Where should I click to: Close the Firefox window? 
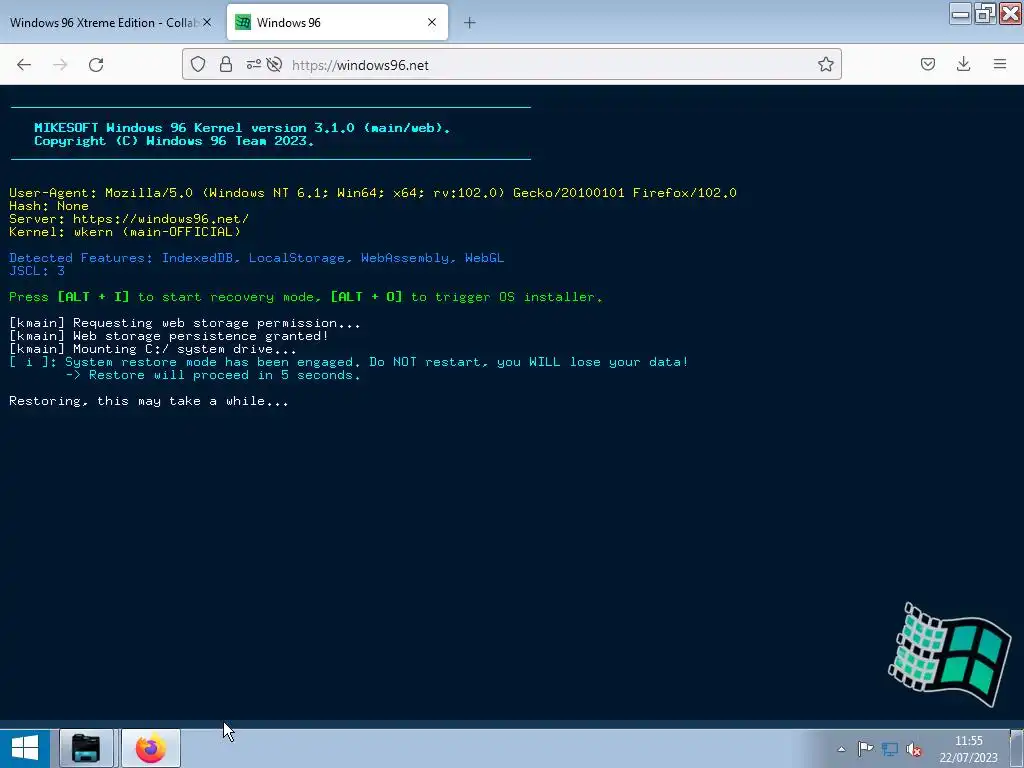pos(1010,13)
